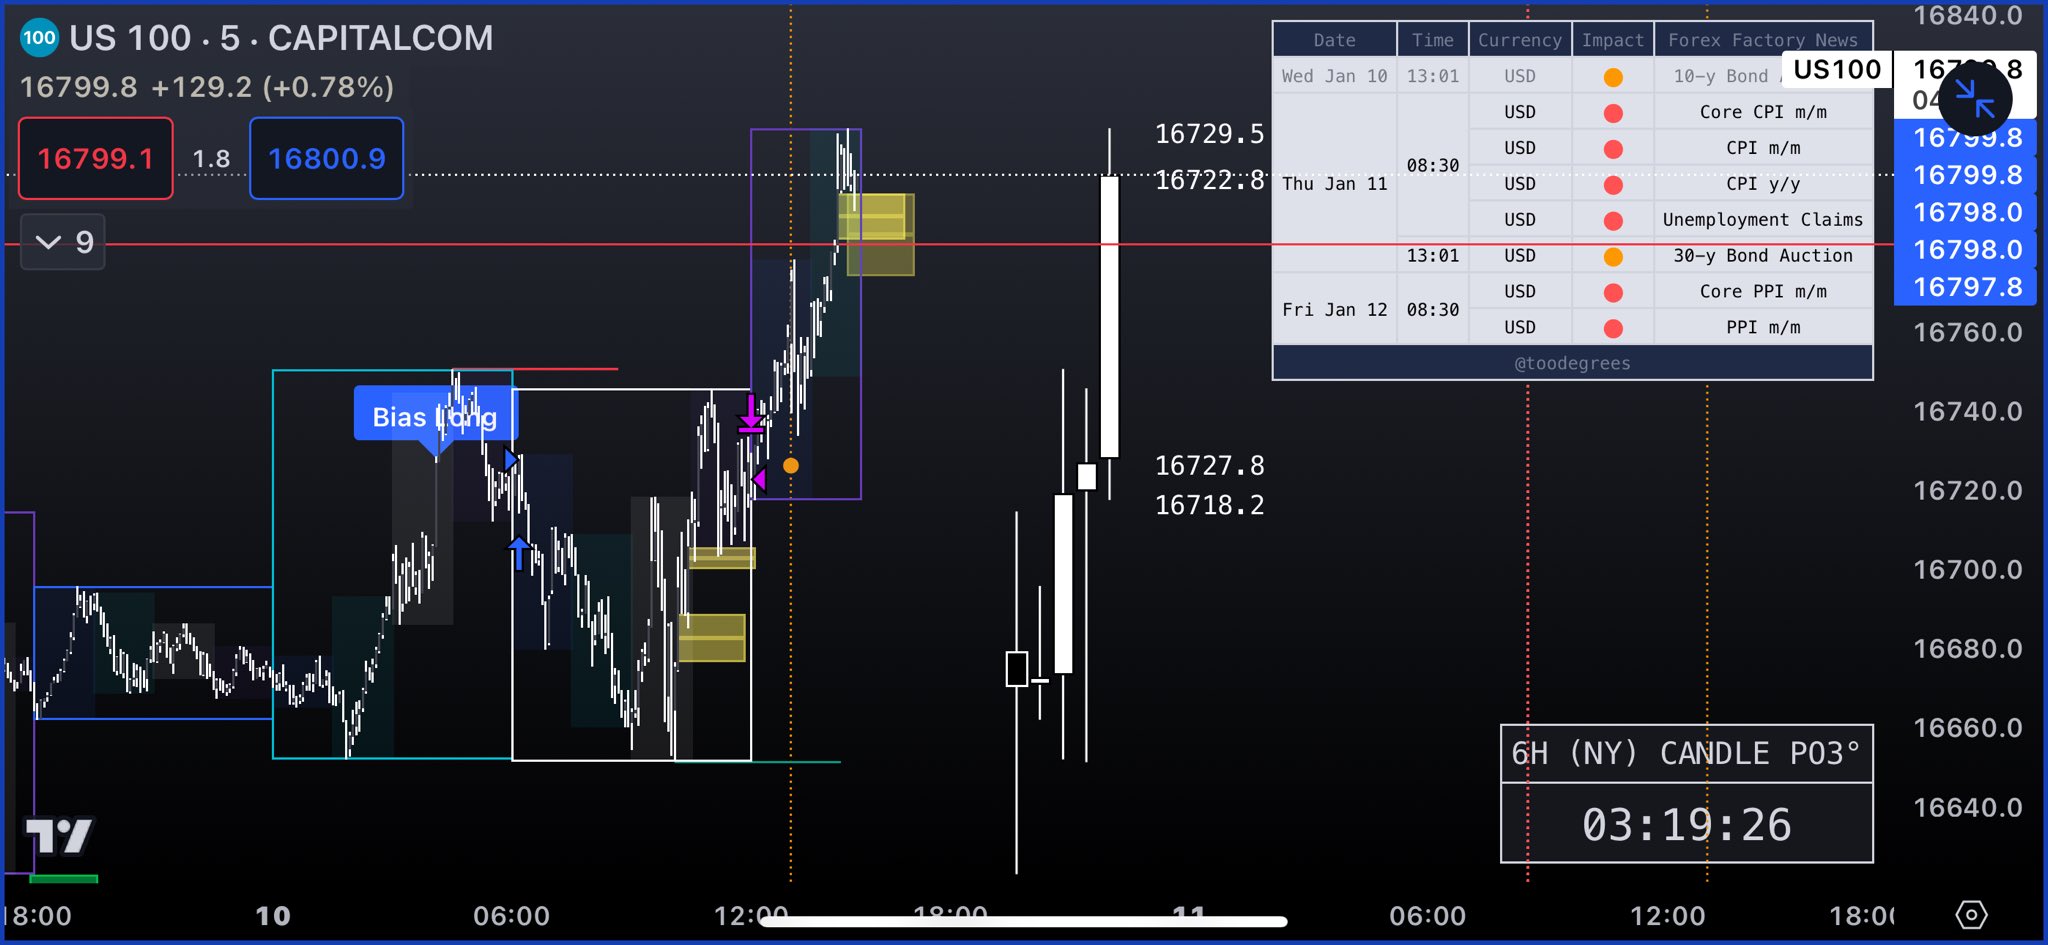Click the +129.2 (+0.78%) change readout

tap(272, 87)
